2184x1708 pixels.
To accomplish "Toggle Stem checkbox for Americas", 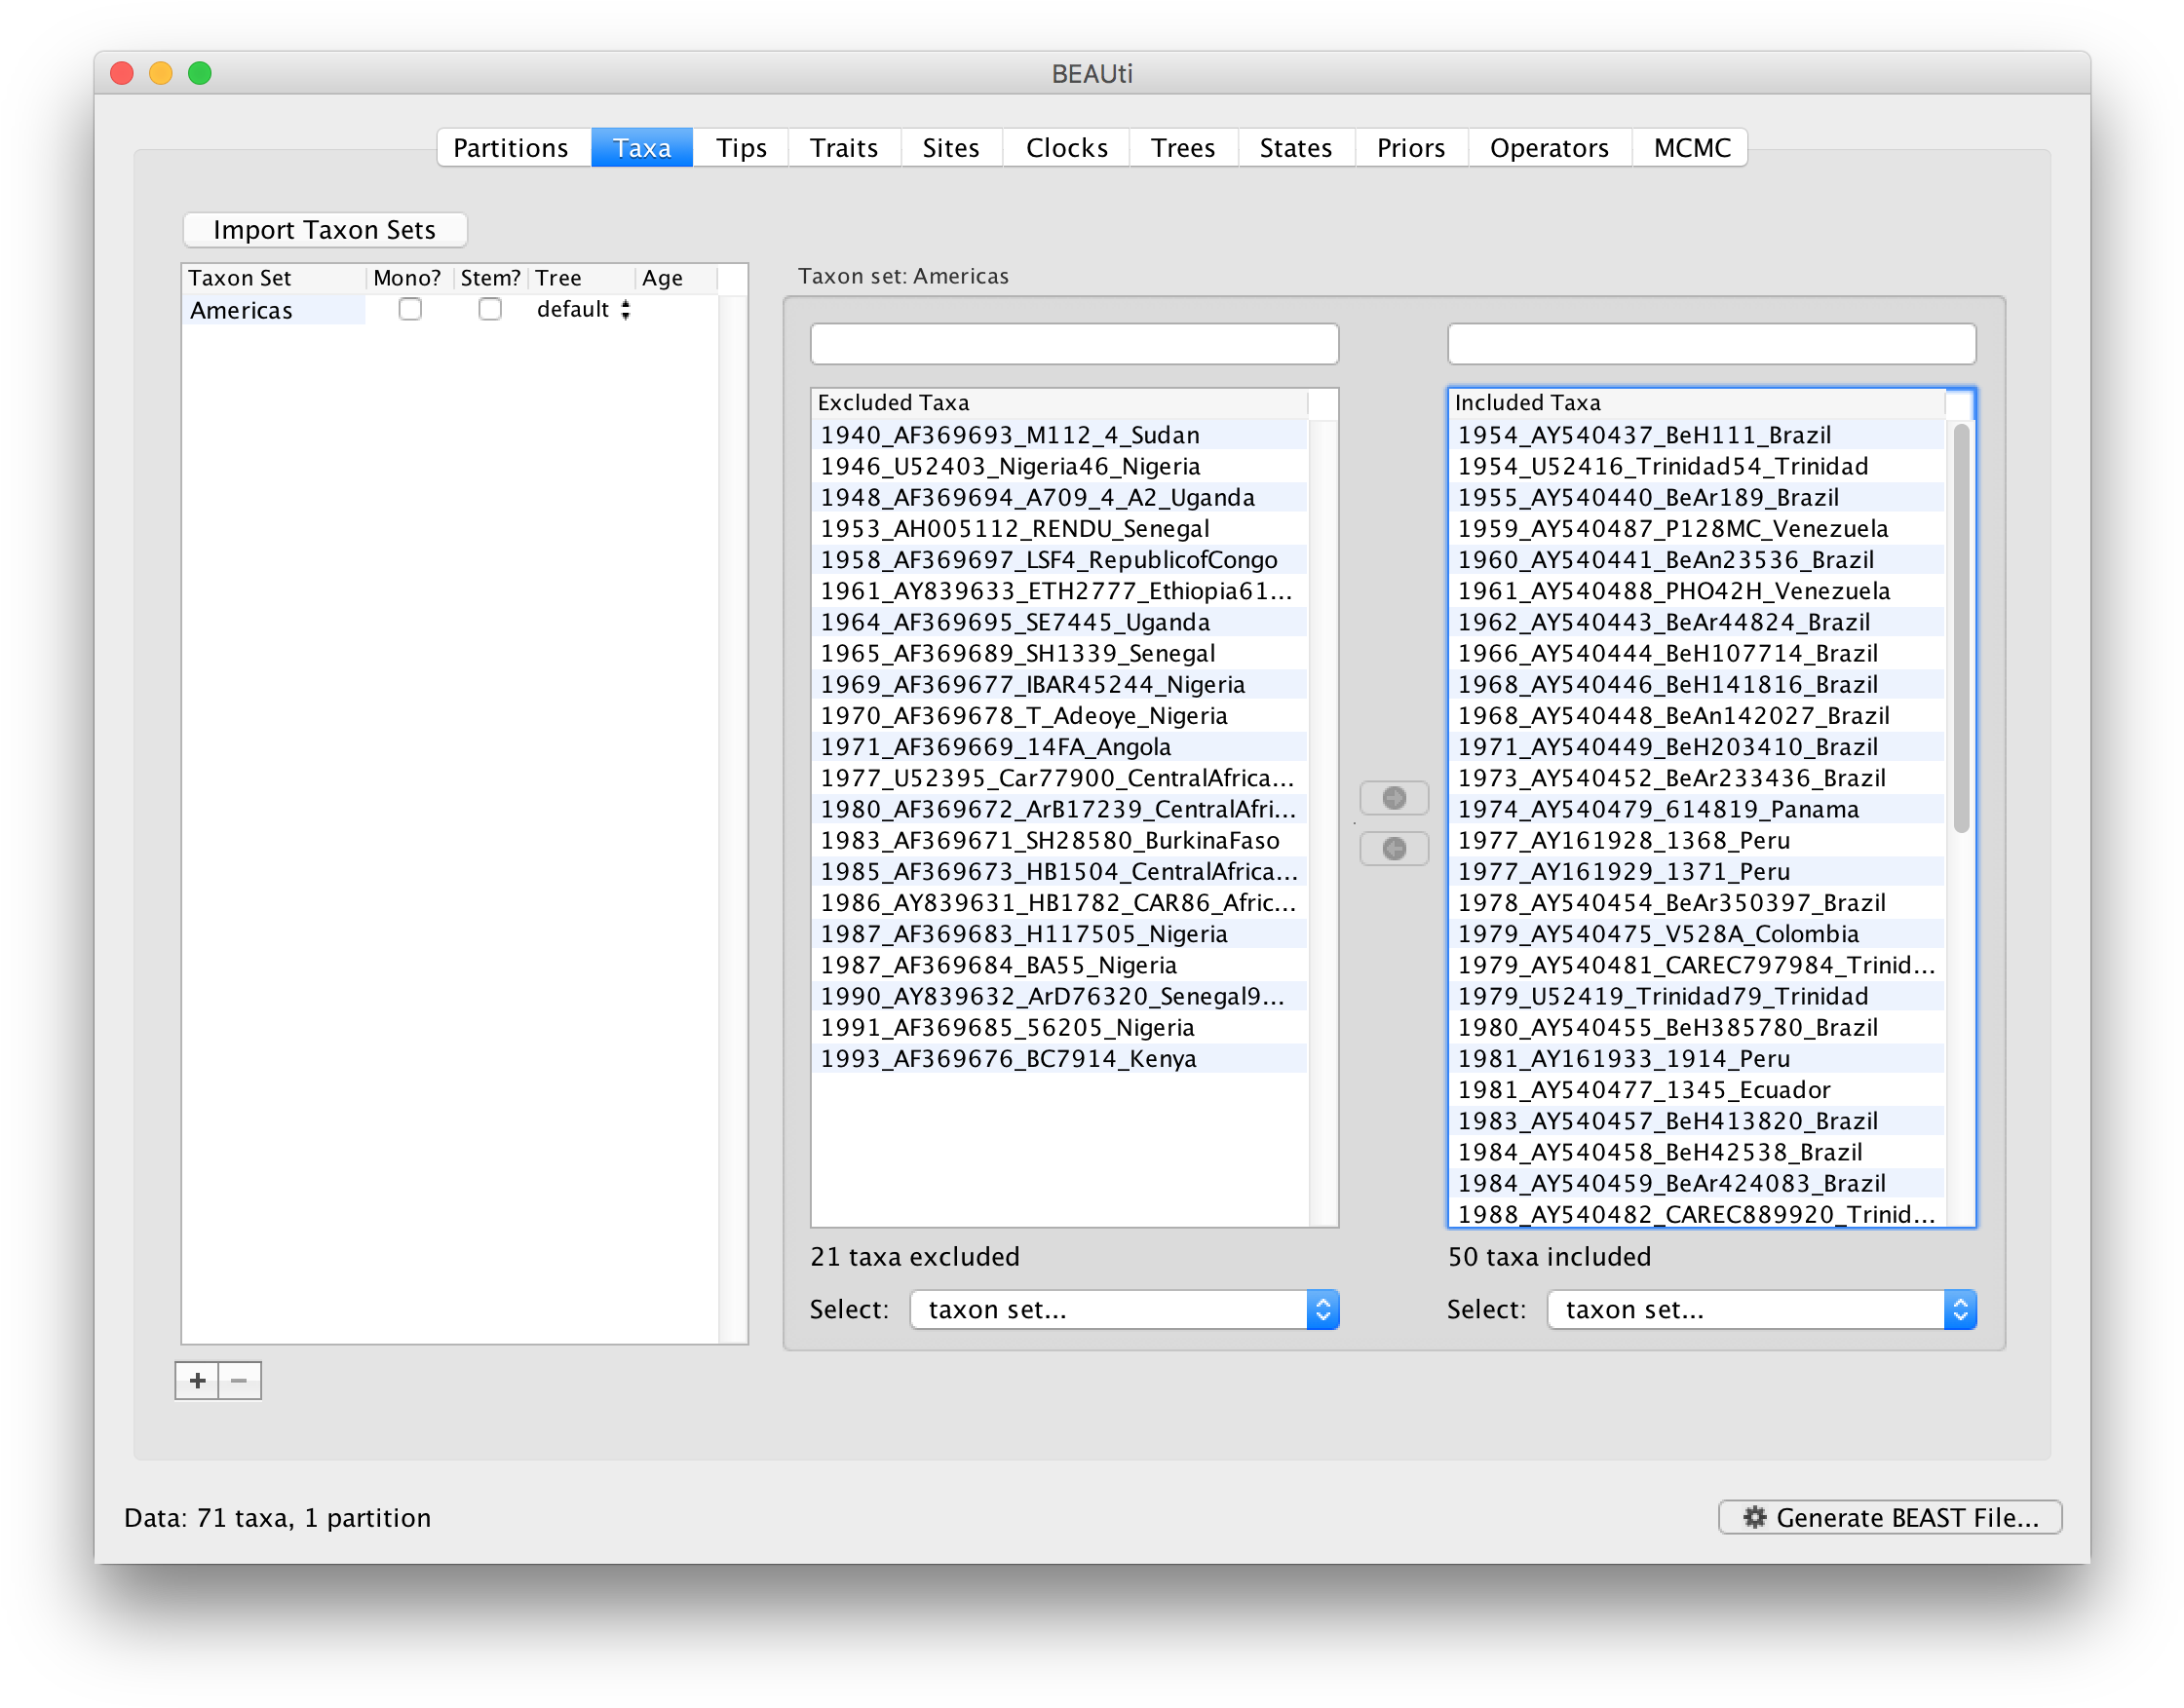I will pos(490,310).
